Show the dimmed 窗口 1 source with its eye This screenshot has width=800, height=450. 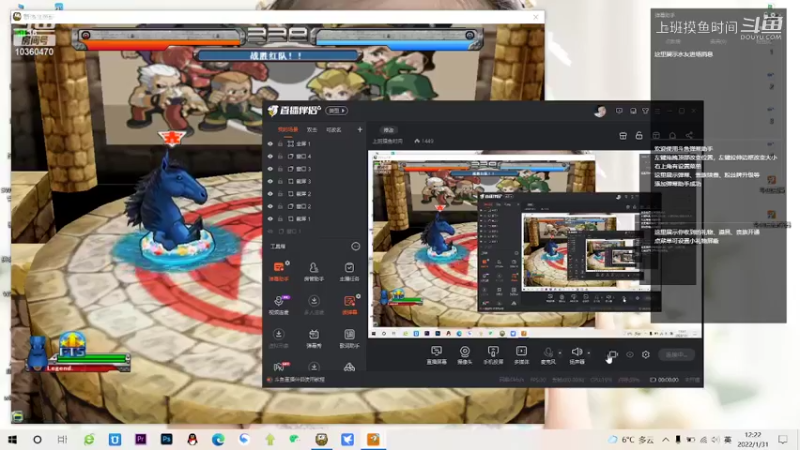click(270, 231)
